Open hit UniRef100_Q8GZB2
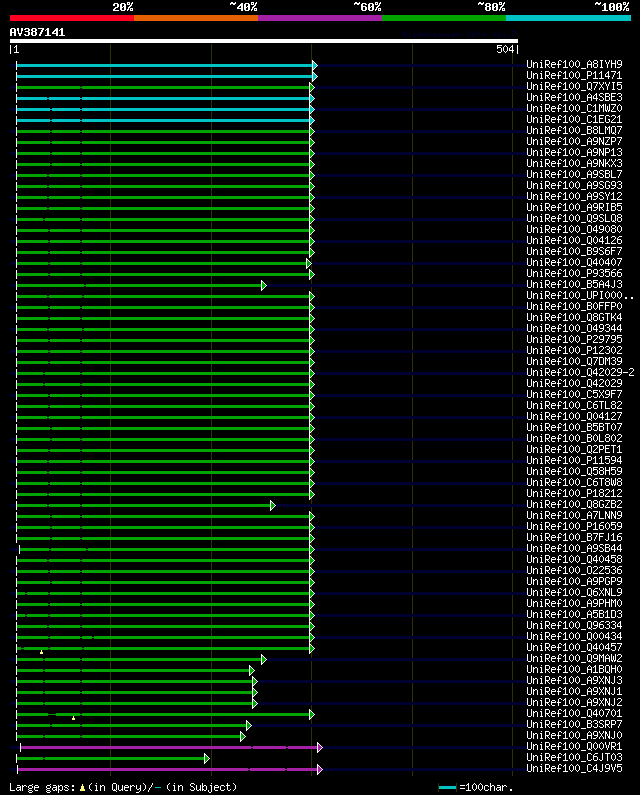The width and height of the screenshot is (640, 795). point(574,504)
